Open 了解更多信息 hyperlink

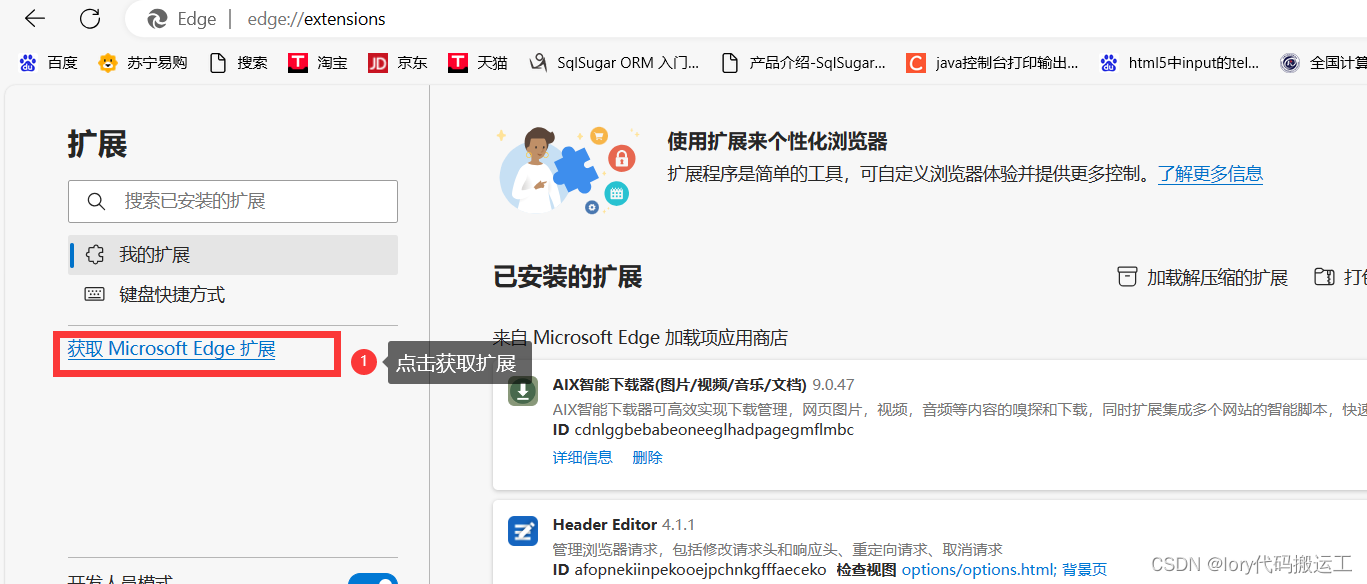tap(1210, 173)
